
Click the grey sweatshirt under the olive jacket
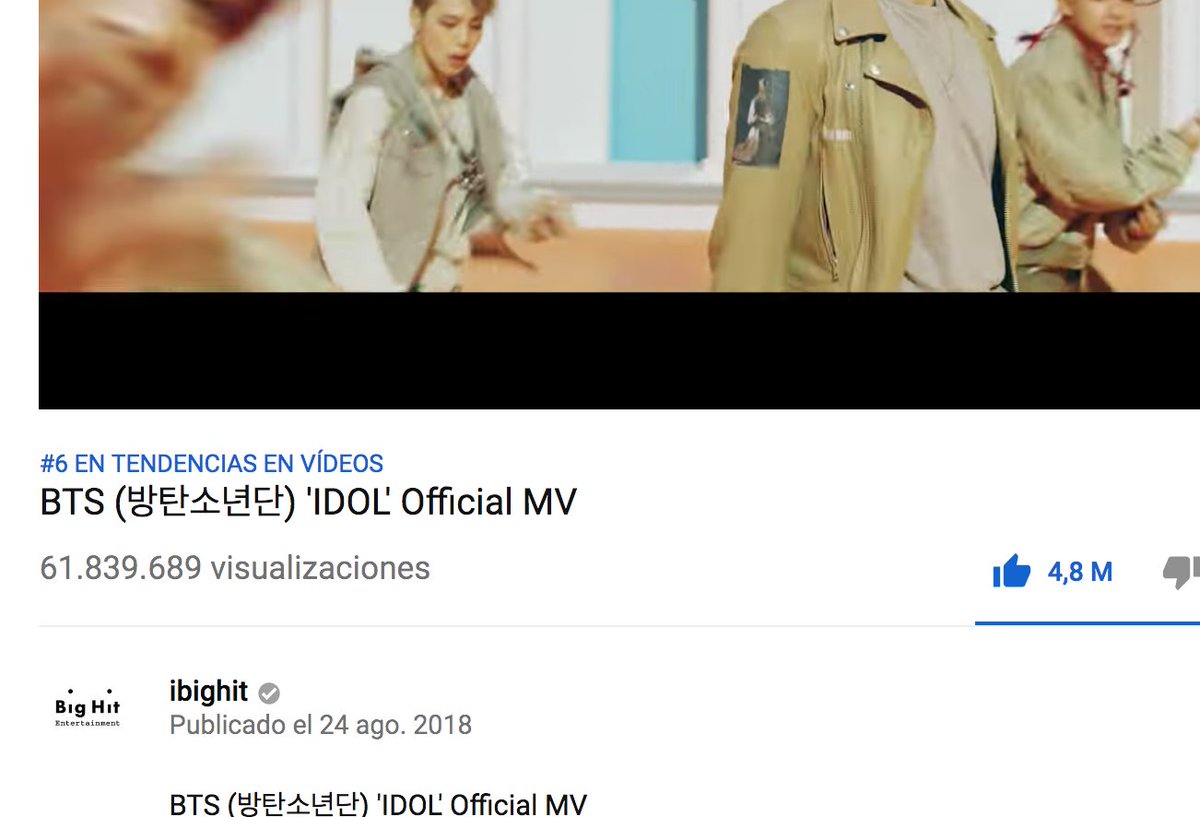(x=950, y=150)
